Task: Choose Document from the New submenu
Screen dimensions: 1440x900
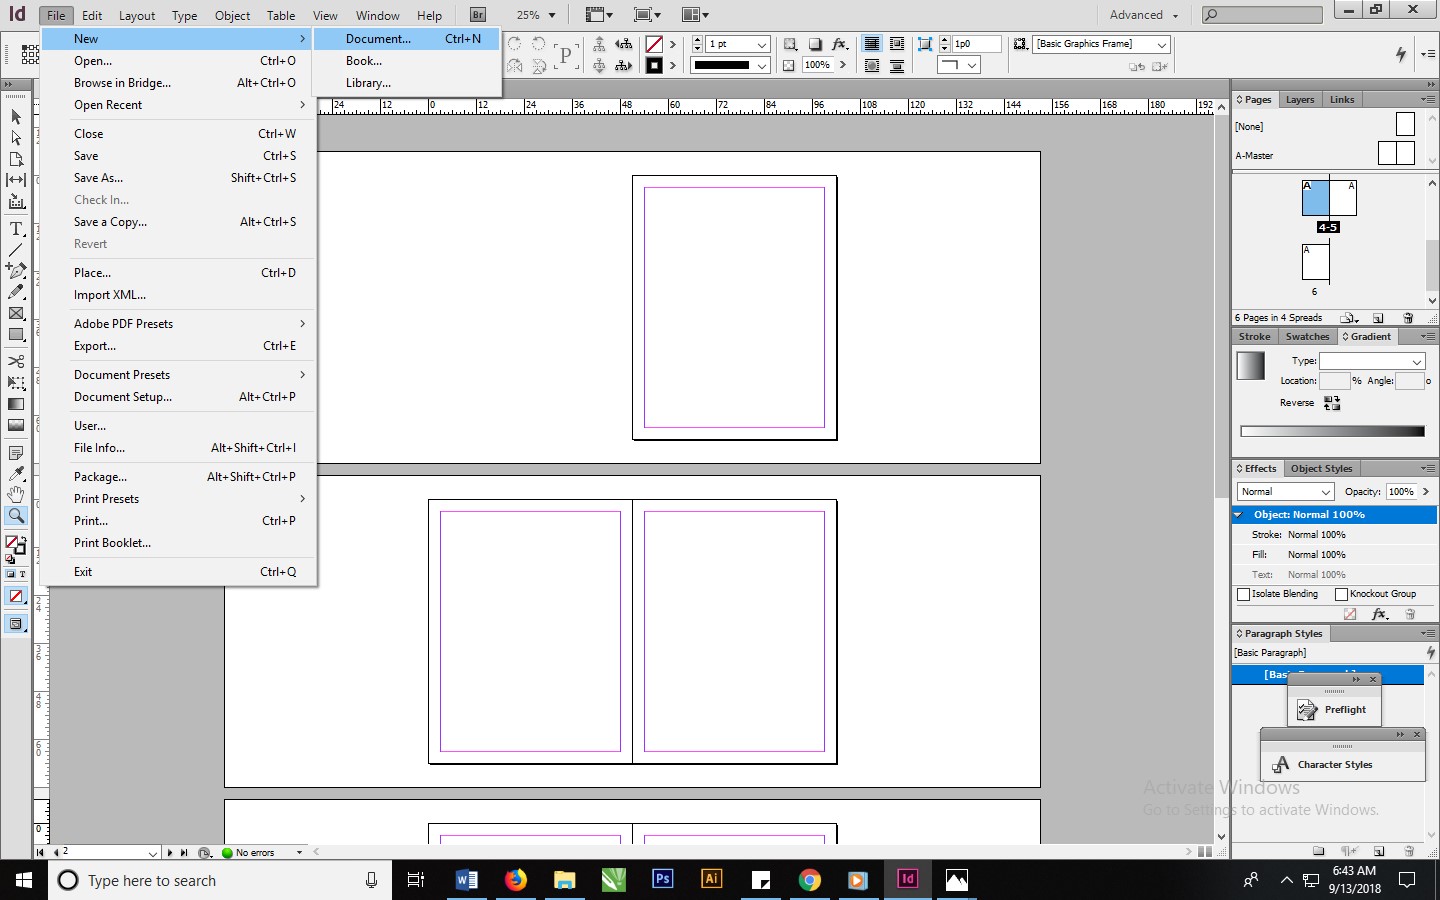Action: click(377, 38)
